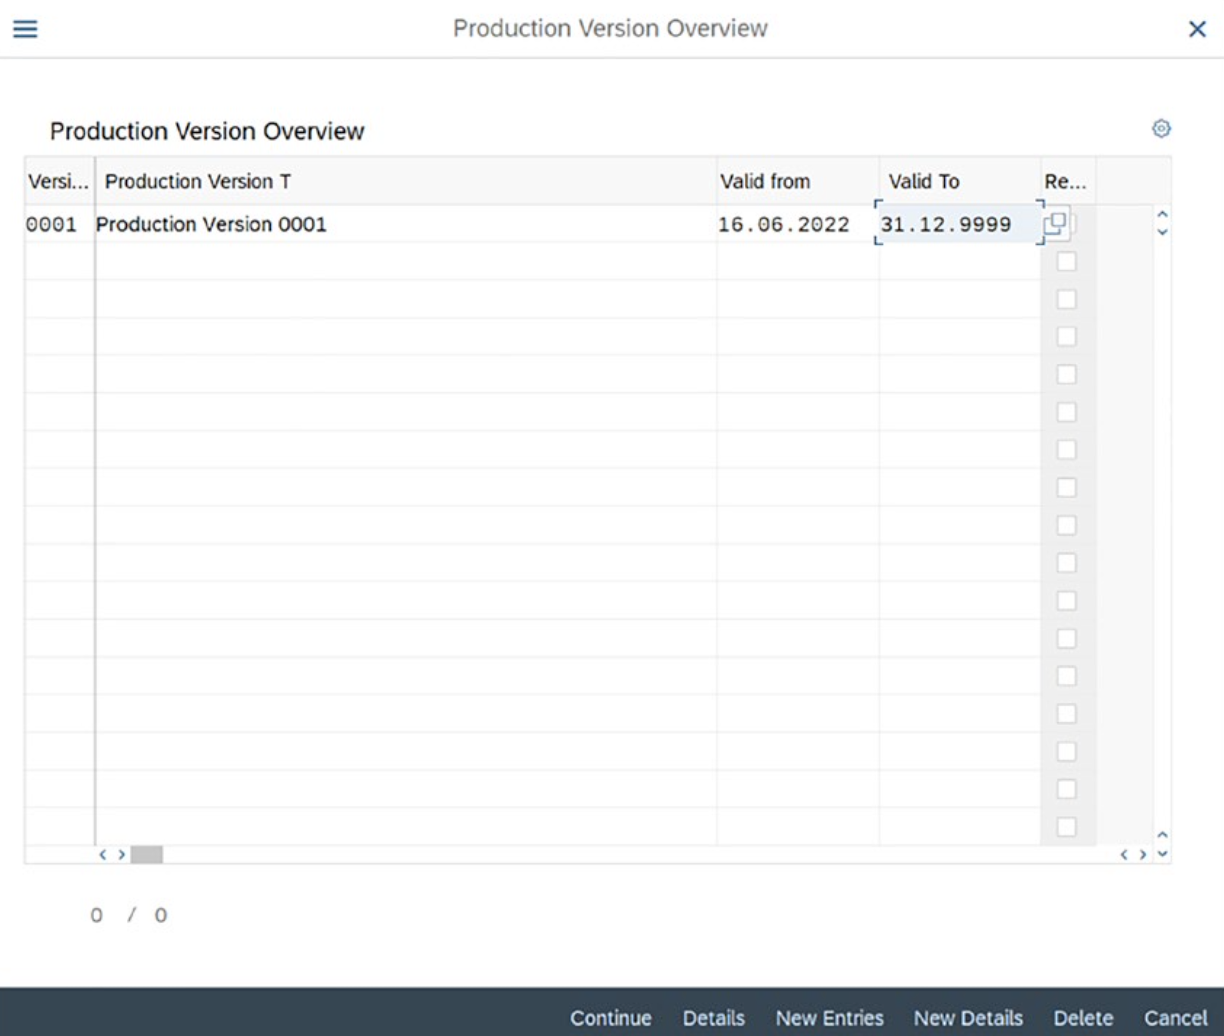
Task: Open the navigation hamburger menu
Action: point(27,28)
